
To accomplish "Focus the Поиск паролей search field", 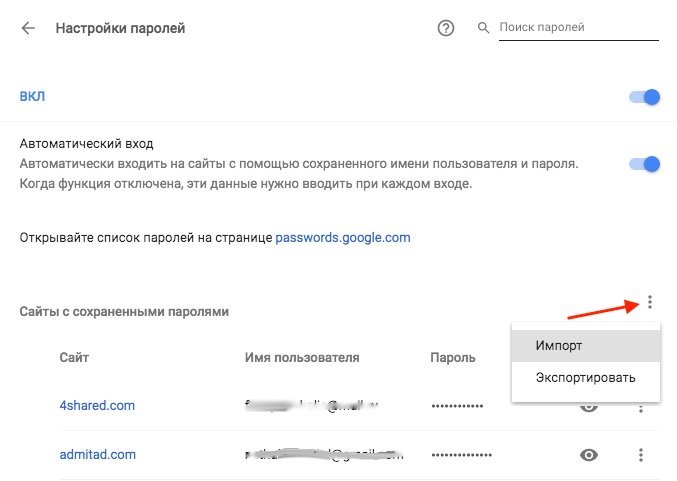I will [x=579, y=28].
